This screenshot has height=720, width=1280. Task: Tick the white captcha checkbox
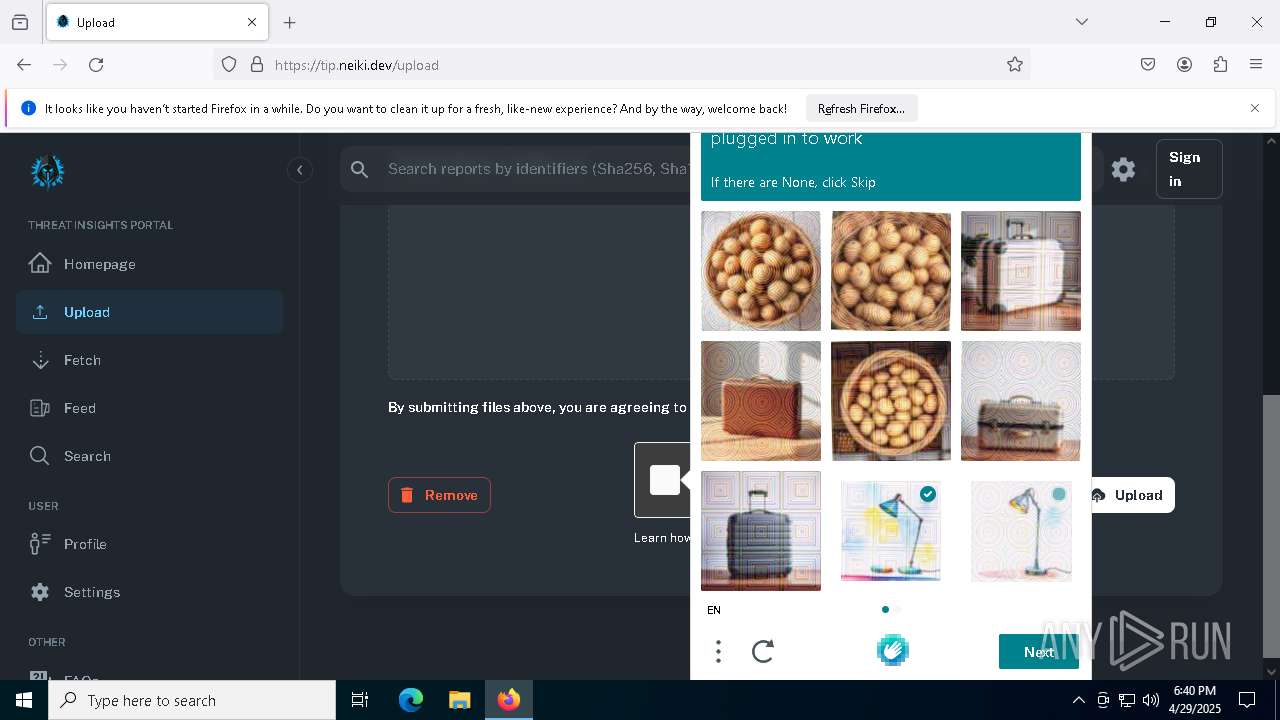tap(665, 480)
